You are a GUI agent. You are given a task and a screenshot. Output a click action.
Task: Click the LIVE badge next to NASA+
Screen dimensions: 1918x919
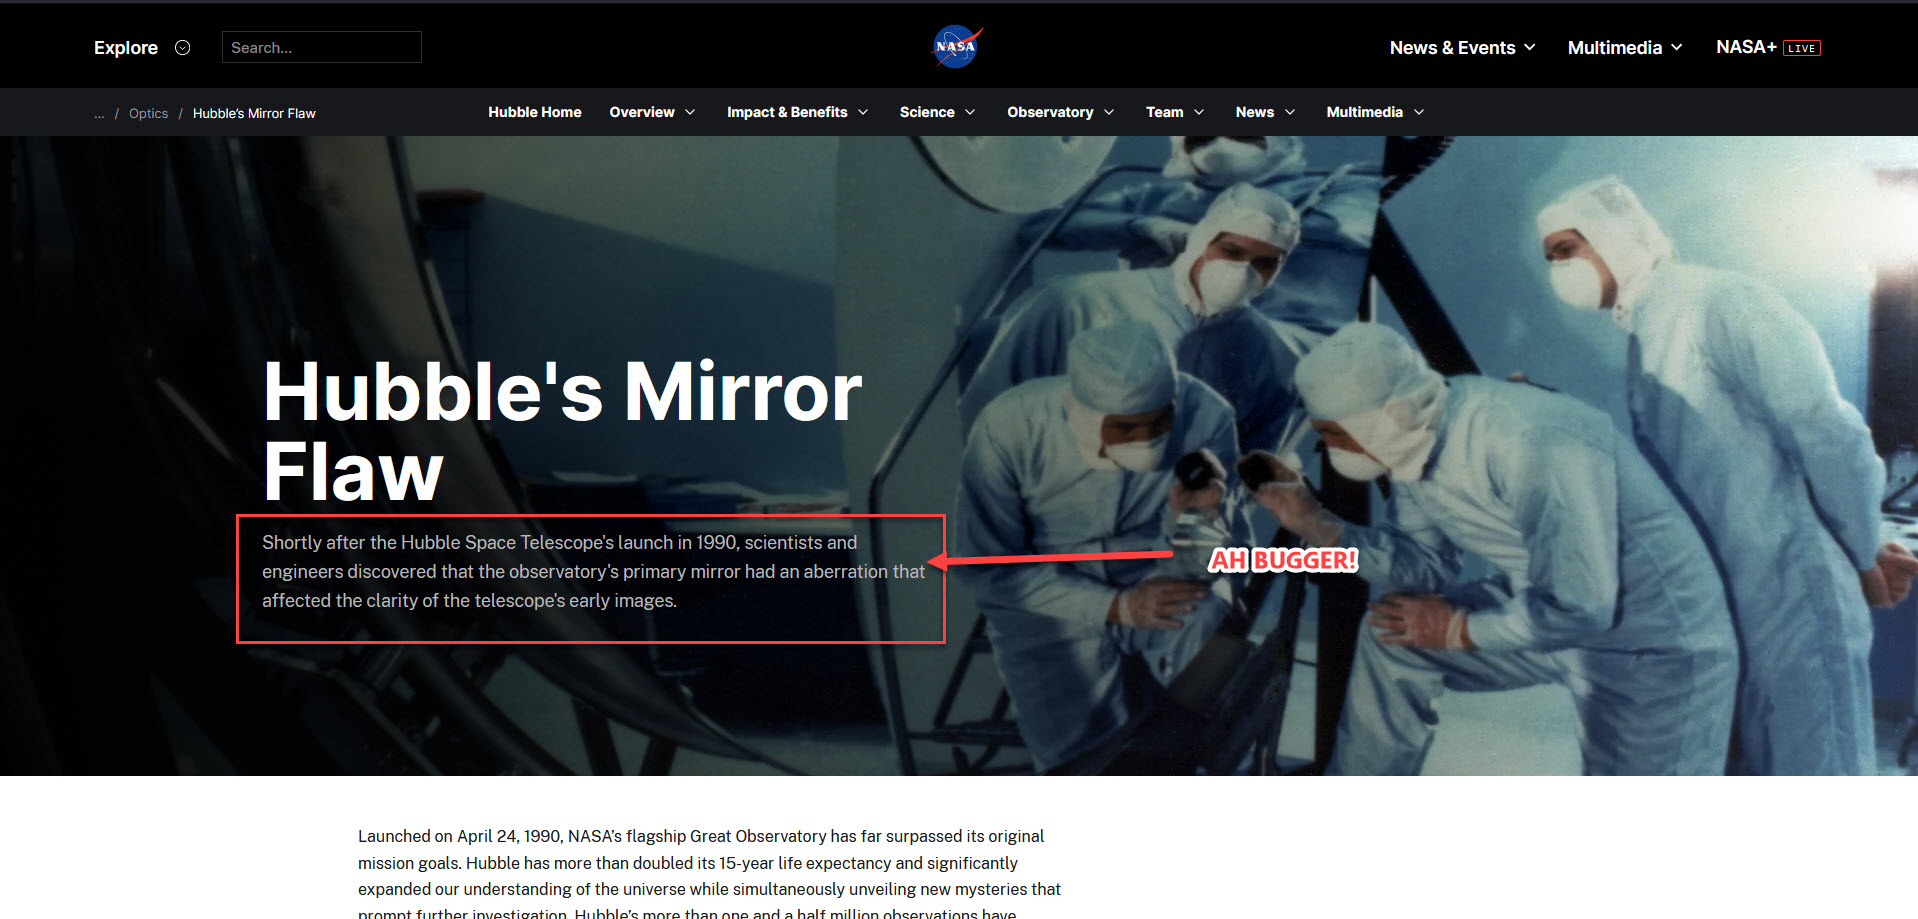(1802, 48)
